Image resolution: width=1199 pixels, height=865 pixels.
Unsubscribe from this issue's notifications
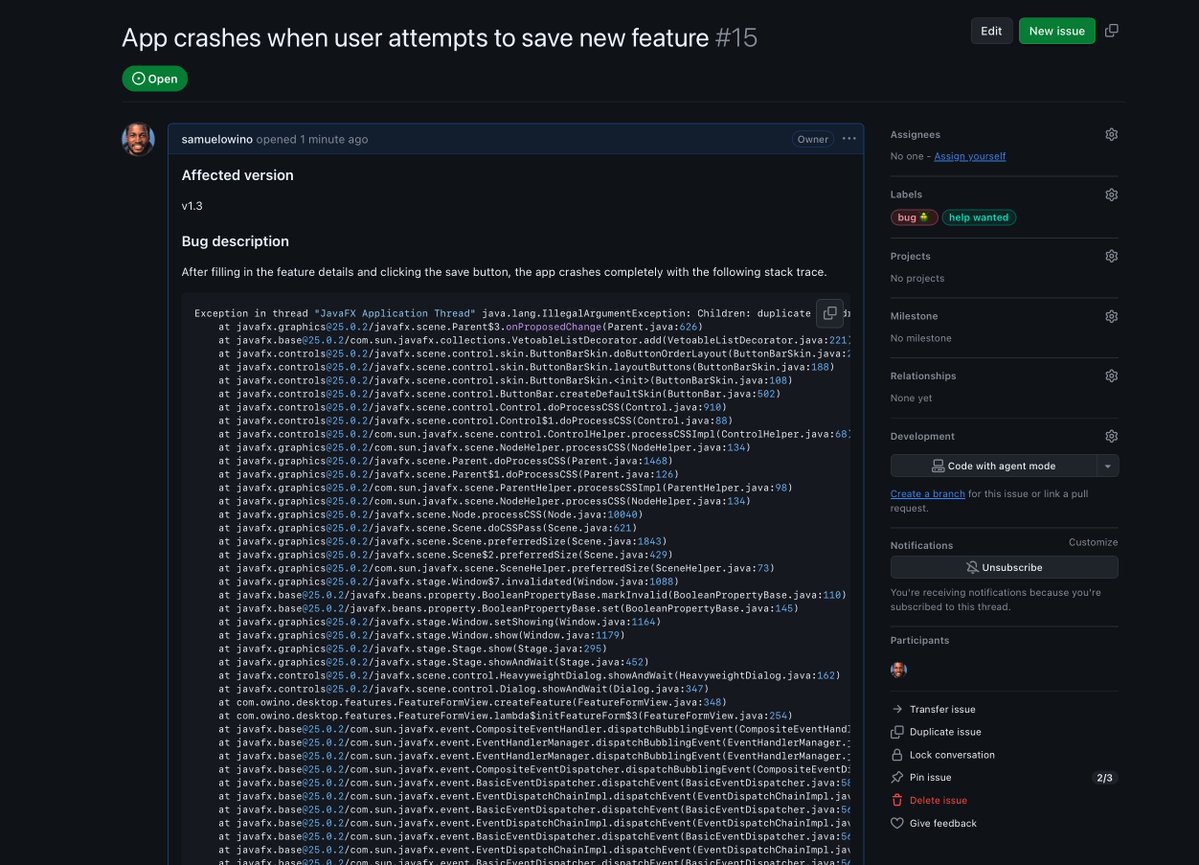(x=1004, y=567)
